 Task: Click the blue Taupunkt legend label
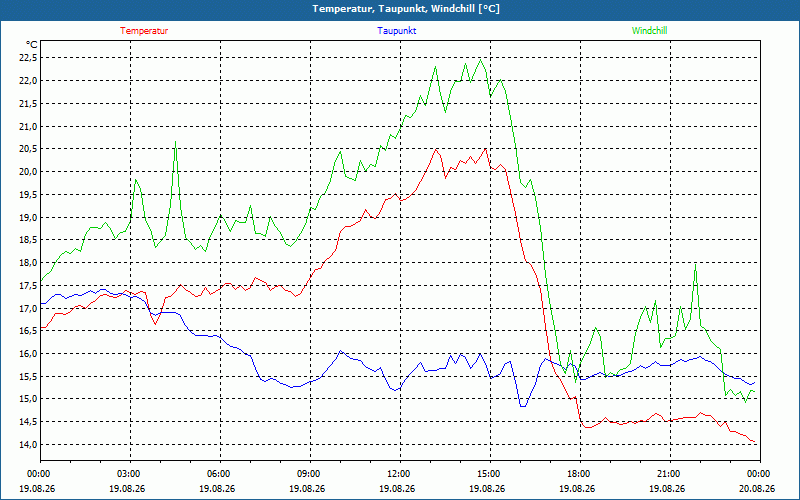pos(396,31)
